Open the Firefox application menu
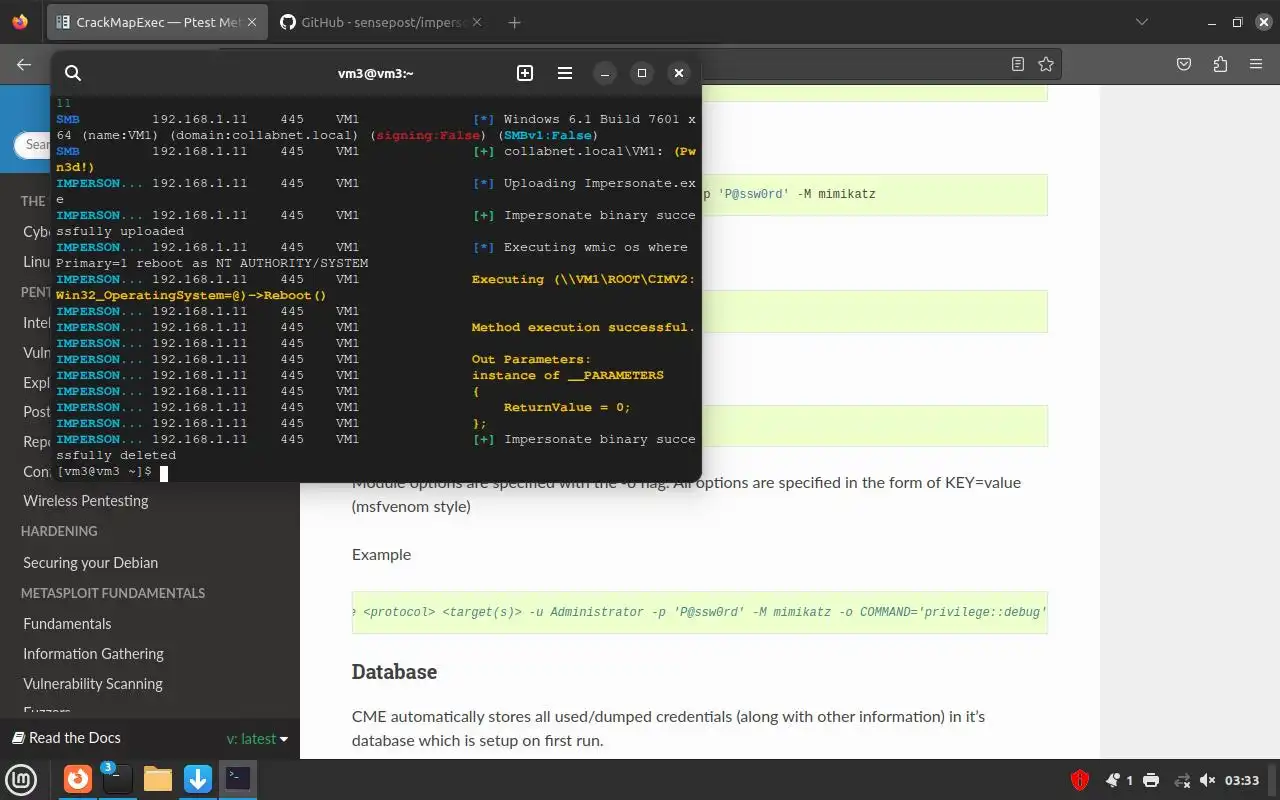The width and height of the screenshot is (1280, 800). coord(1256,64)
